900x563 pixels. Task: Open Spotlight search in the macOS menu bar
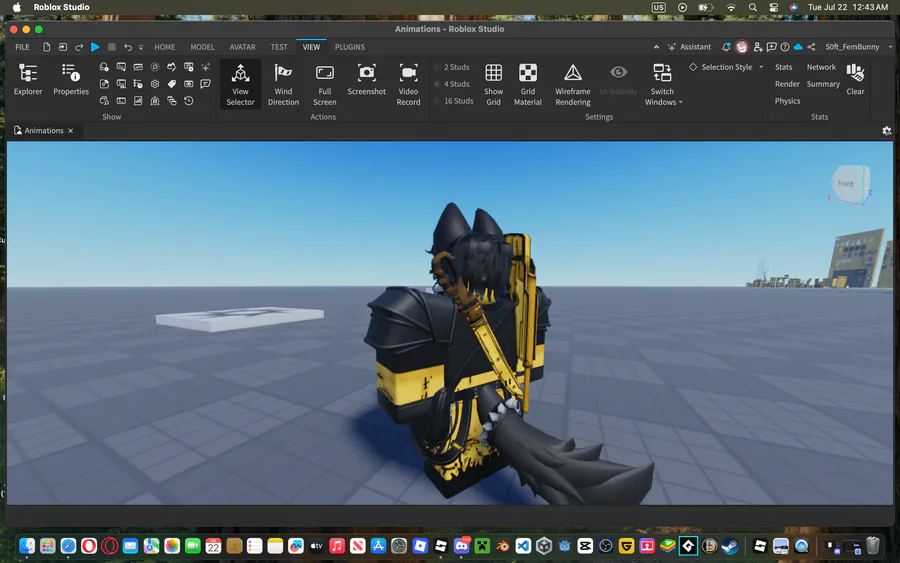click(752, 7)
